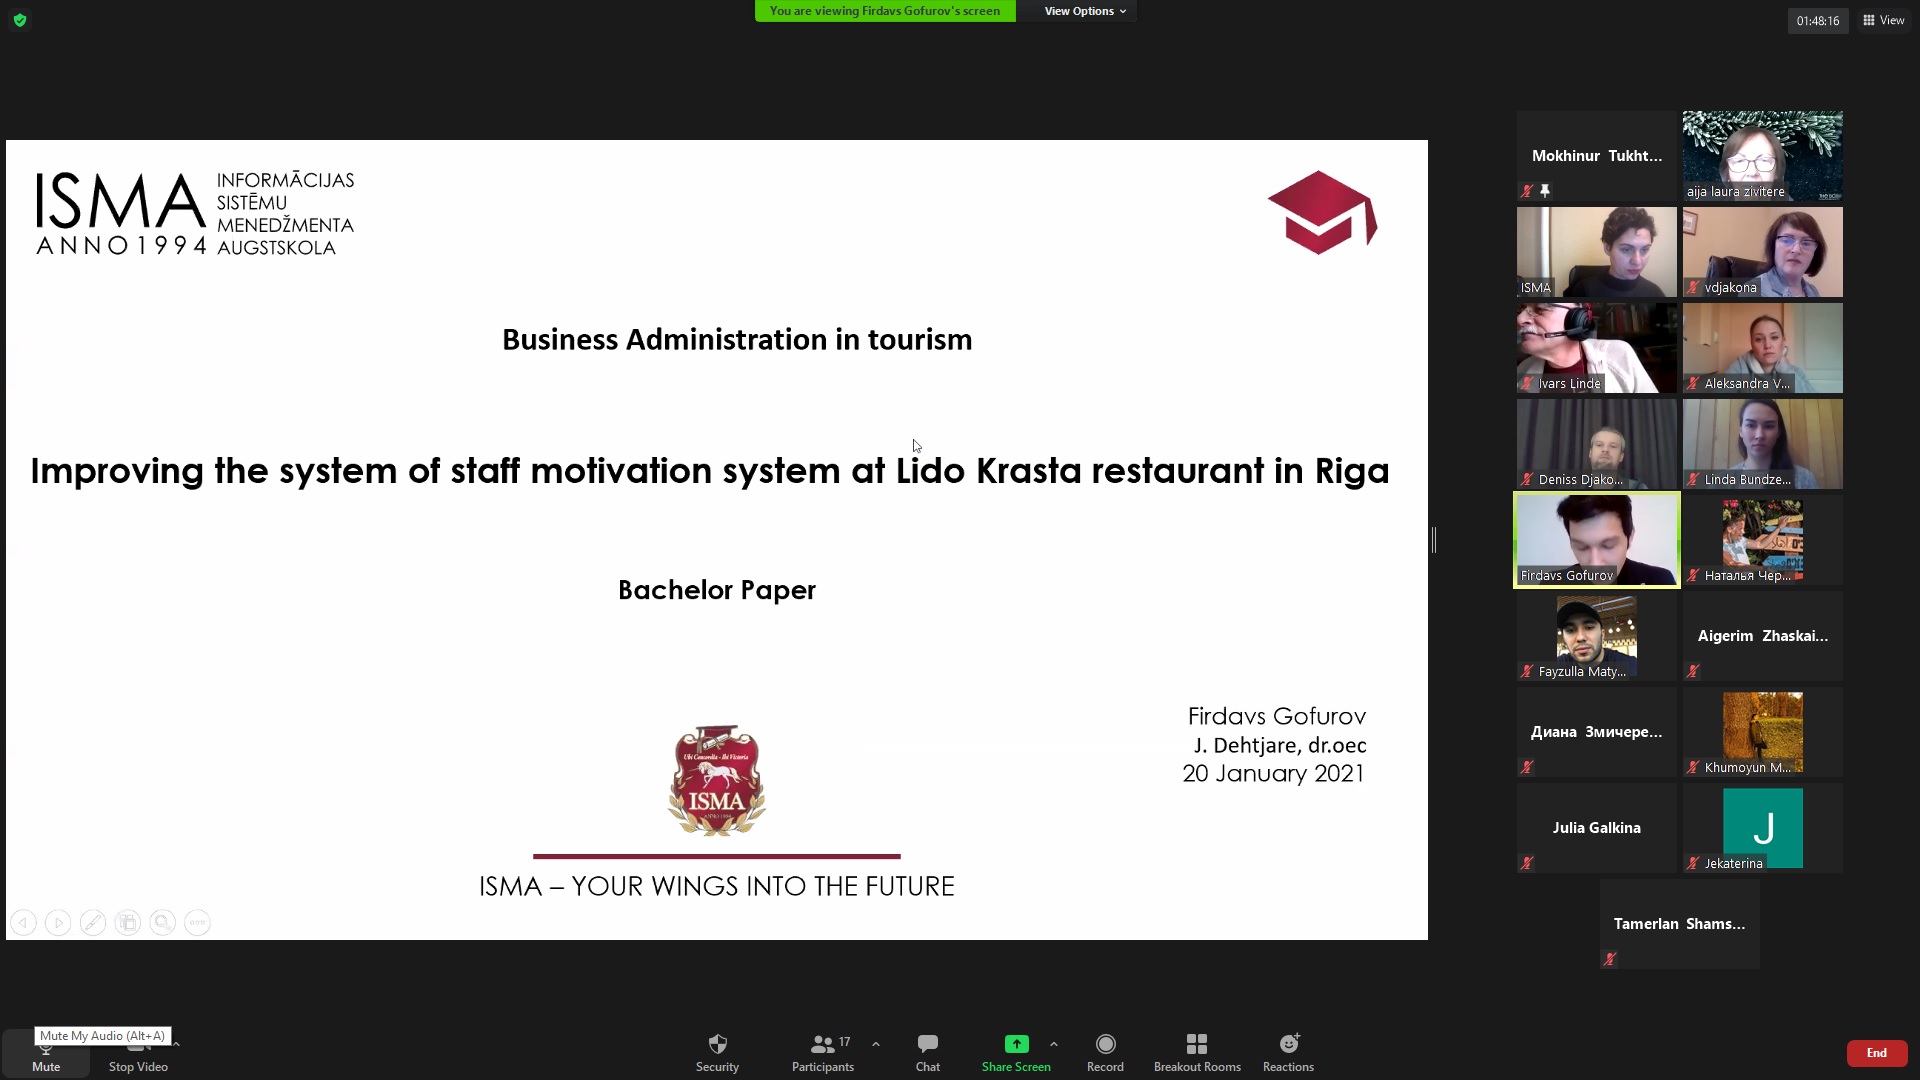This screenshot has height=1080, width=1920.
Task: Click the grid View layout button
Action: point(1884,20)
